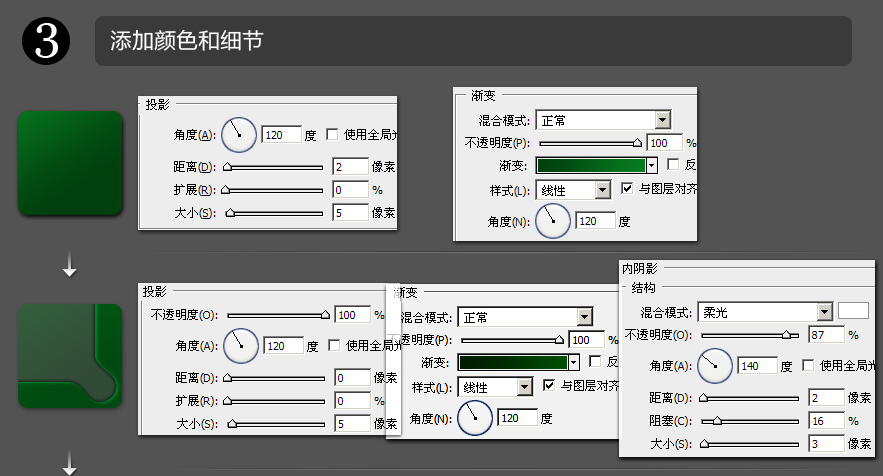Click the white color swatch in 内阴影 panel

click(853, 310)
